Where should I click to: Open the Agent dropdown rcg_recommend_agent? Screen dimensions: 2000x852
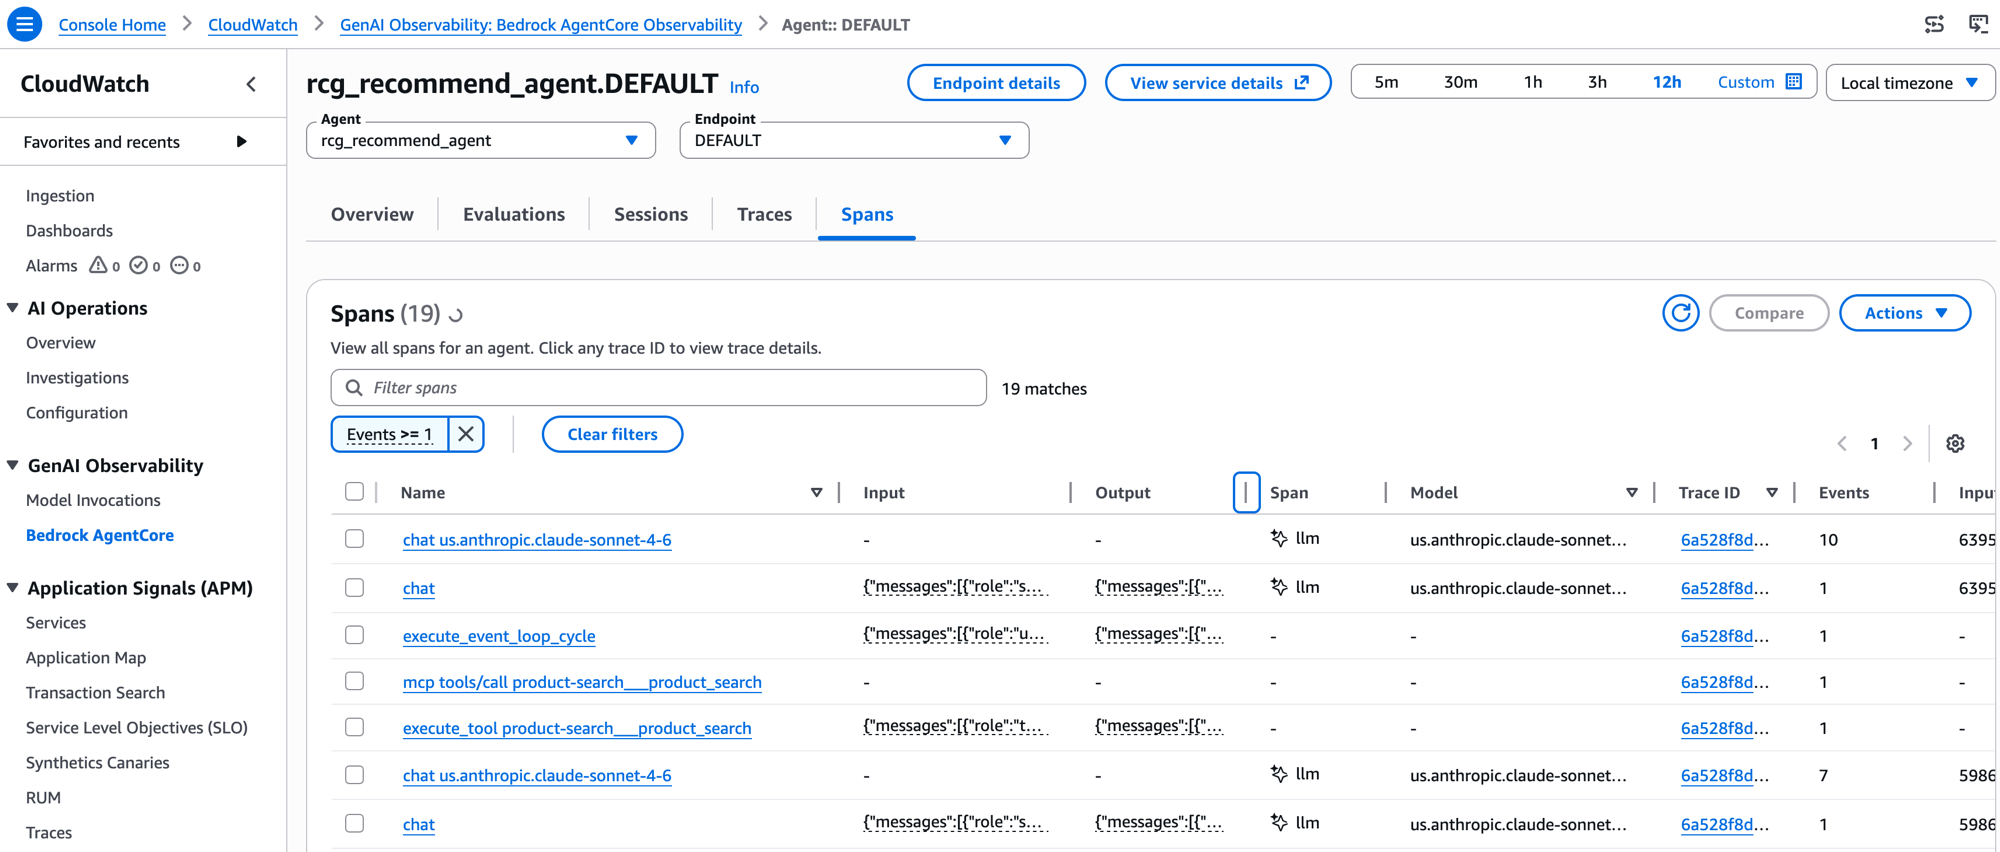[481, 140]
